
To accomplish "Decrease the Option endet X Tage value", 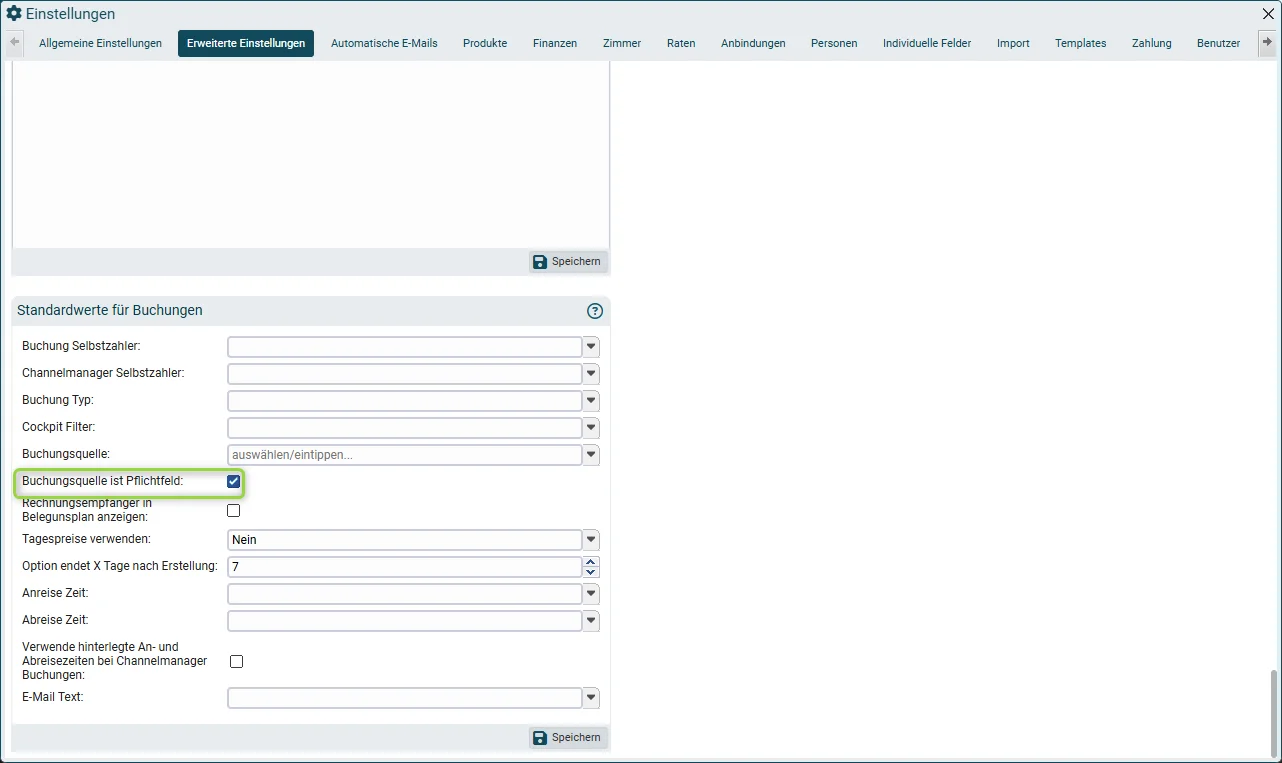I will 591,572.
